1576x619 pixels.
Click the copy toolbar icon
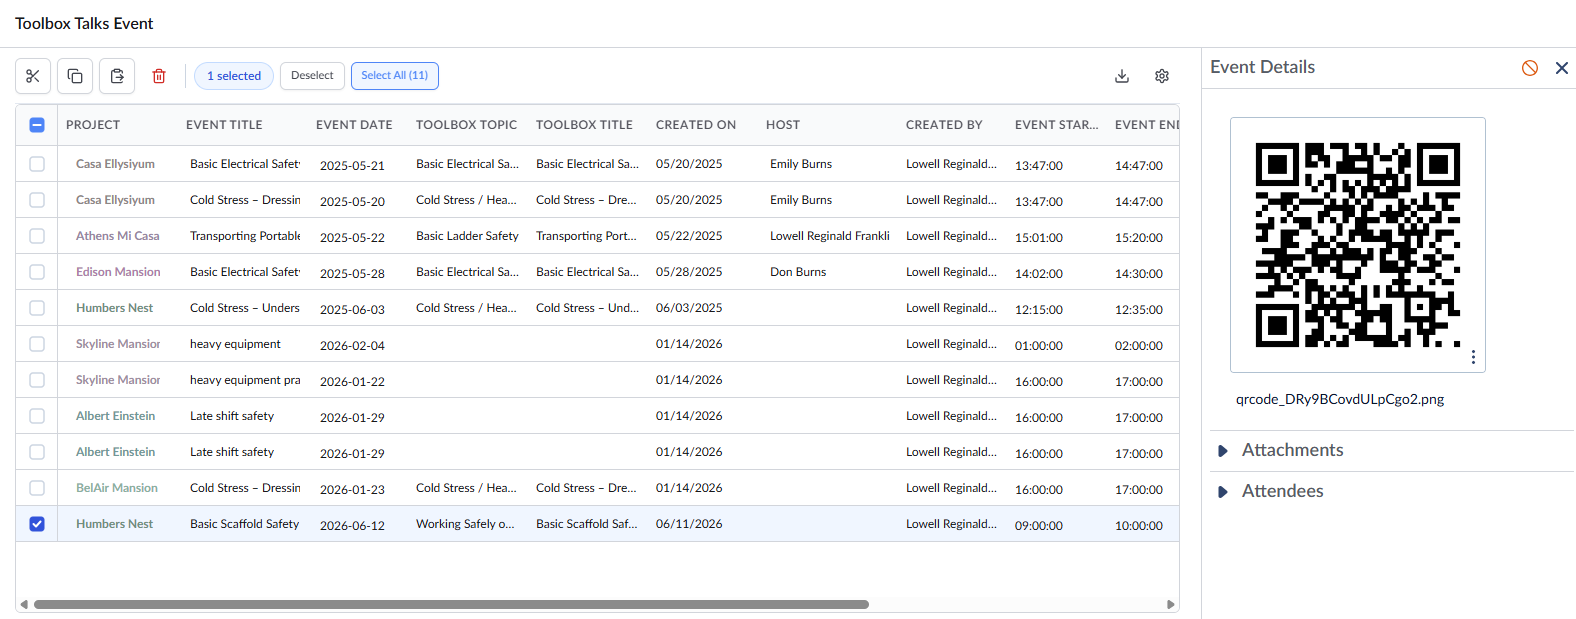point(75,76)
